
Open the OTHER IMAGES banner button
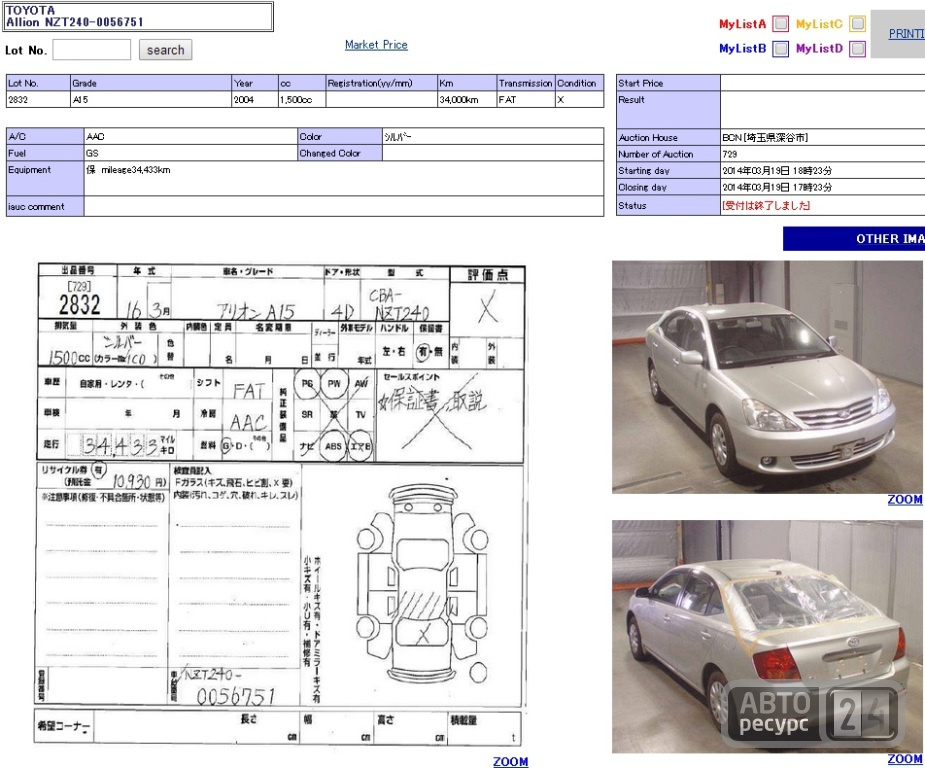[x=854, y=239]
